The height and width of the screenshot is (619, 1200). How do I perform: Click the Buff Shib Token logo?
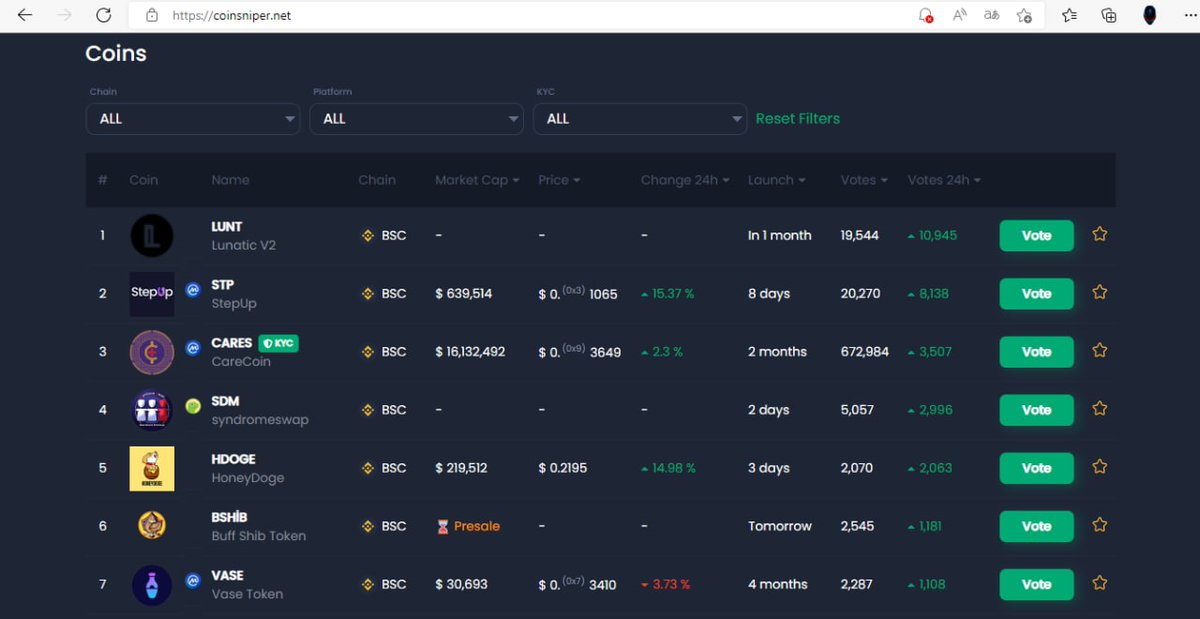point(152,525)
